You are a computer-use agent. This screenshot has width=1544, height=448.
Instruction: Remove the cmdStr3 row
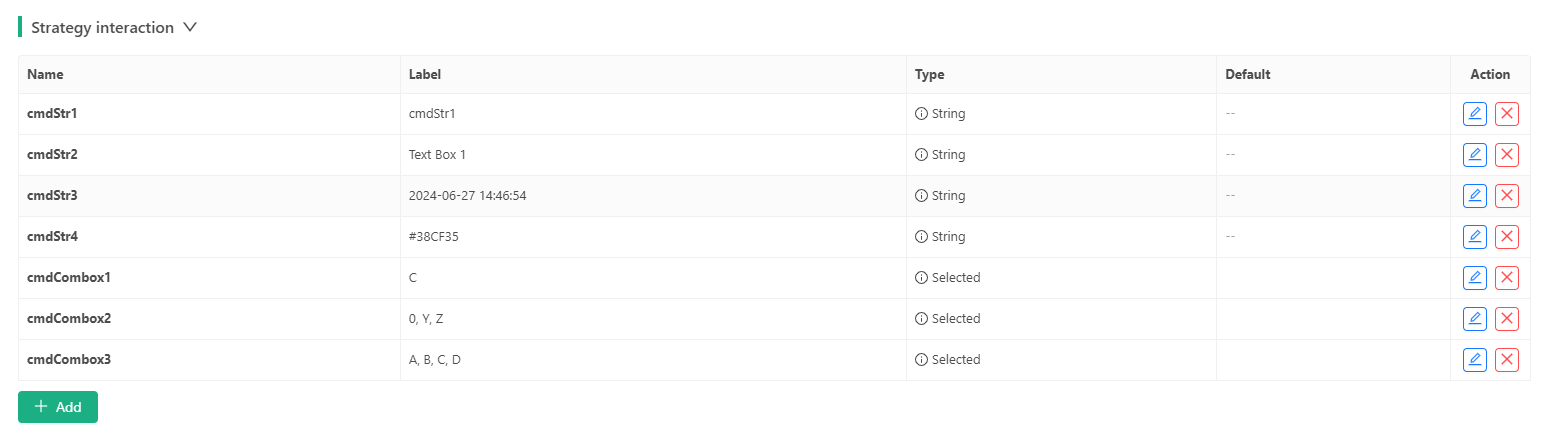pos(1506,196)
